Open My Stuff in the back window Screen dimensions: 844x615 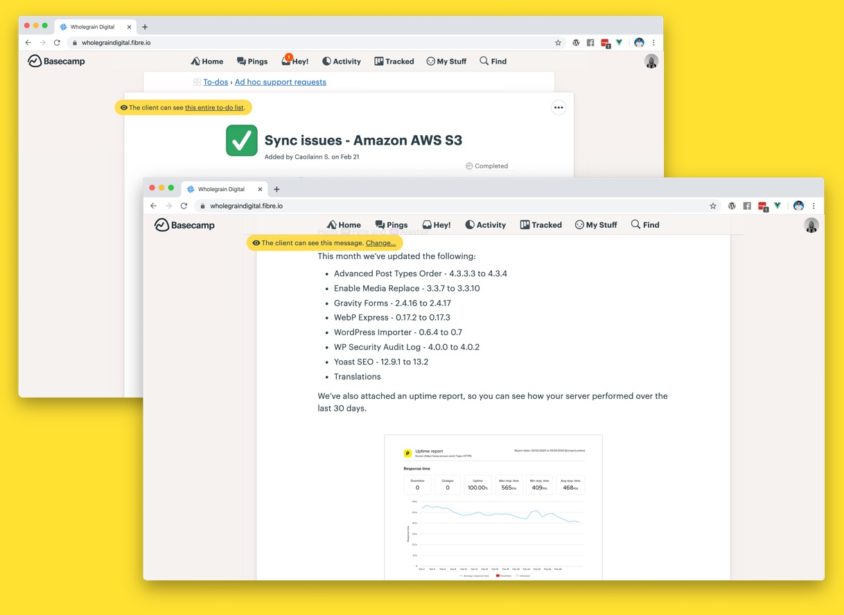[x=446, y=61]
